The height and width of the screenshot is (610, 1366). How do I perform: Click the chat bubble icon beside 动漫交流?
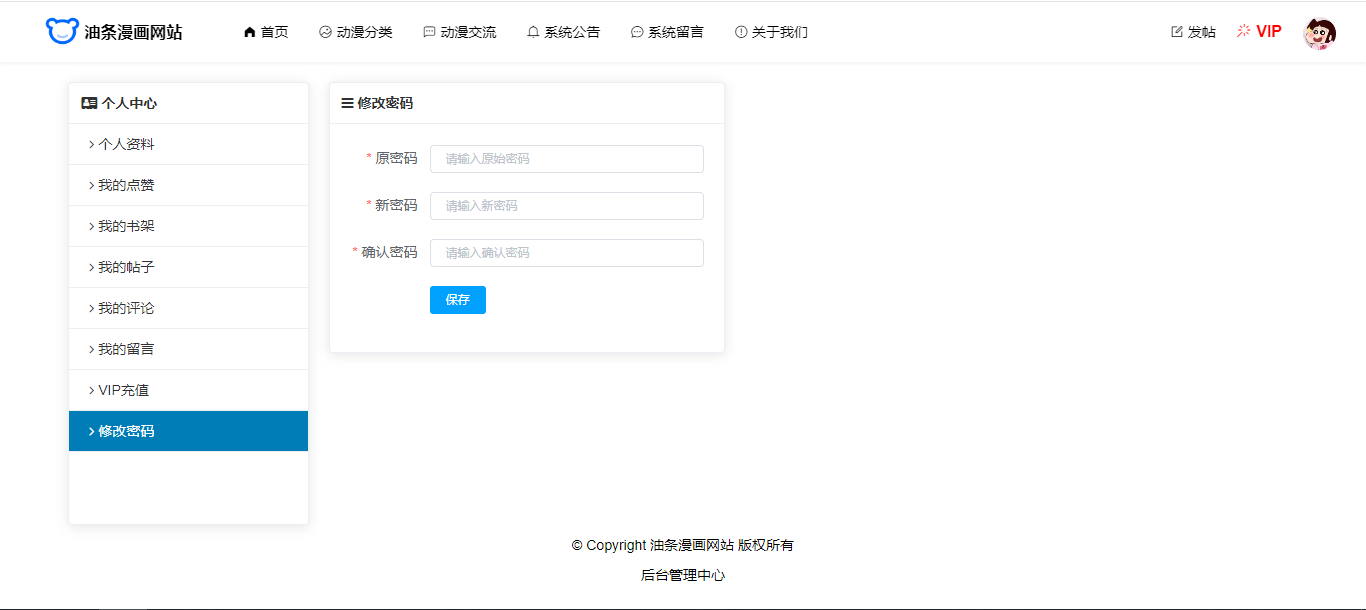coord(429,32)
